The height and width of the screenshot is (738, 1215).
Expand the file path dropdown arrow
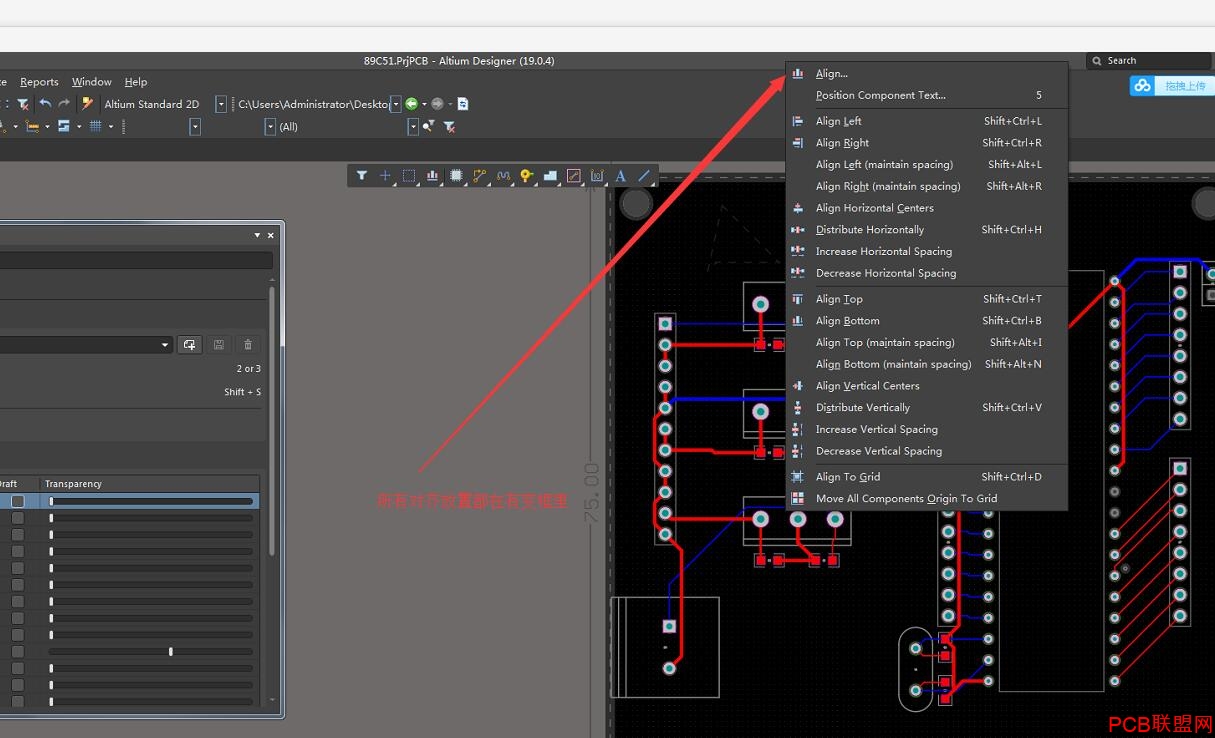click(x=396, y=104)
